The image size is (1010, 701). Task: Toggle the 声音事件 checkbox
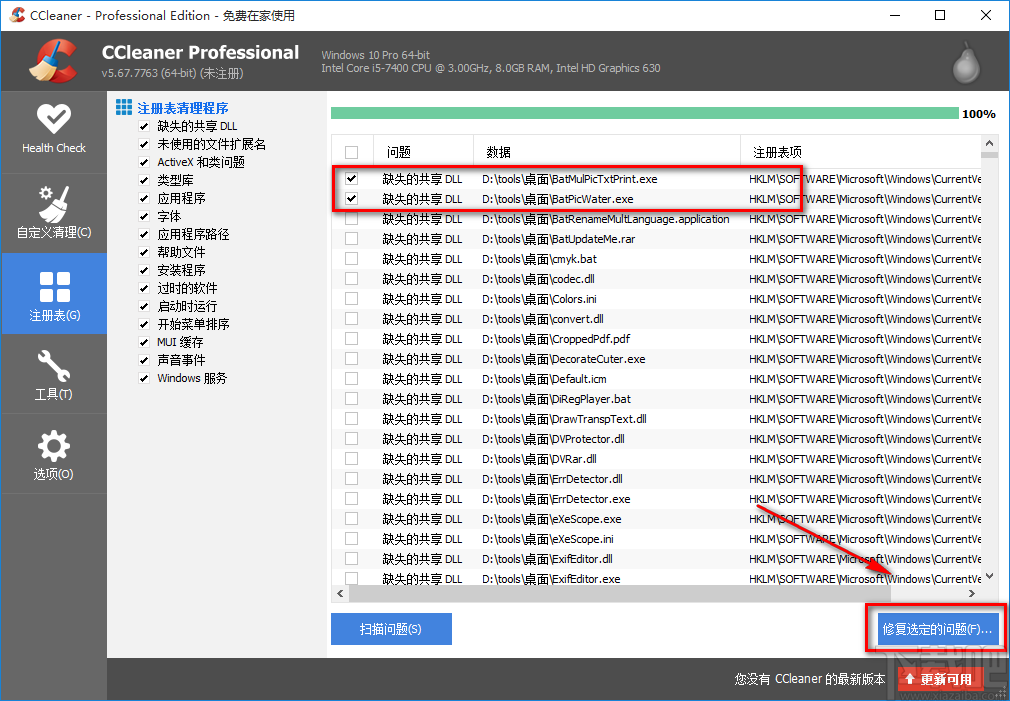(x=144, y=360)
